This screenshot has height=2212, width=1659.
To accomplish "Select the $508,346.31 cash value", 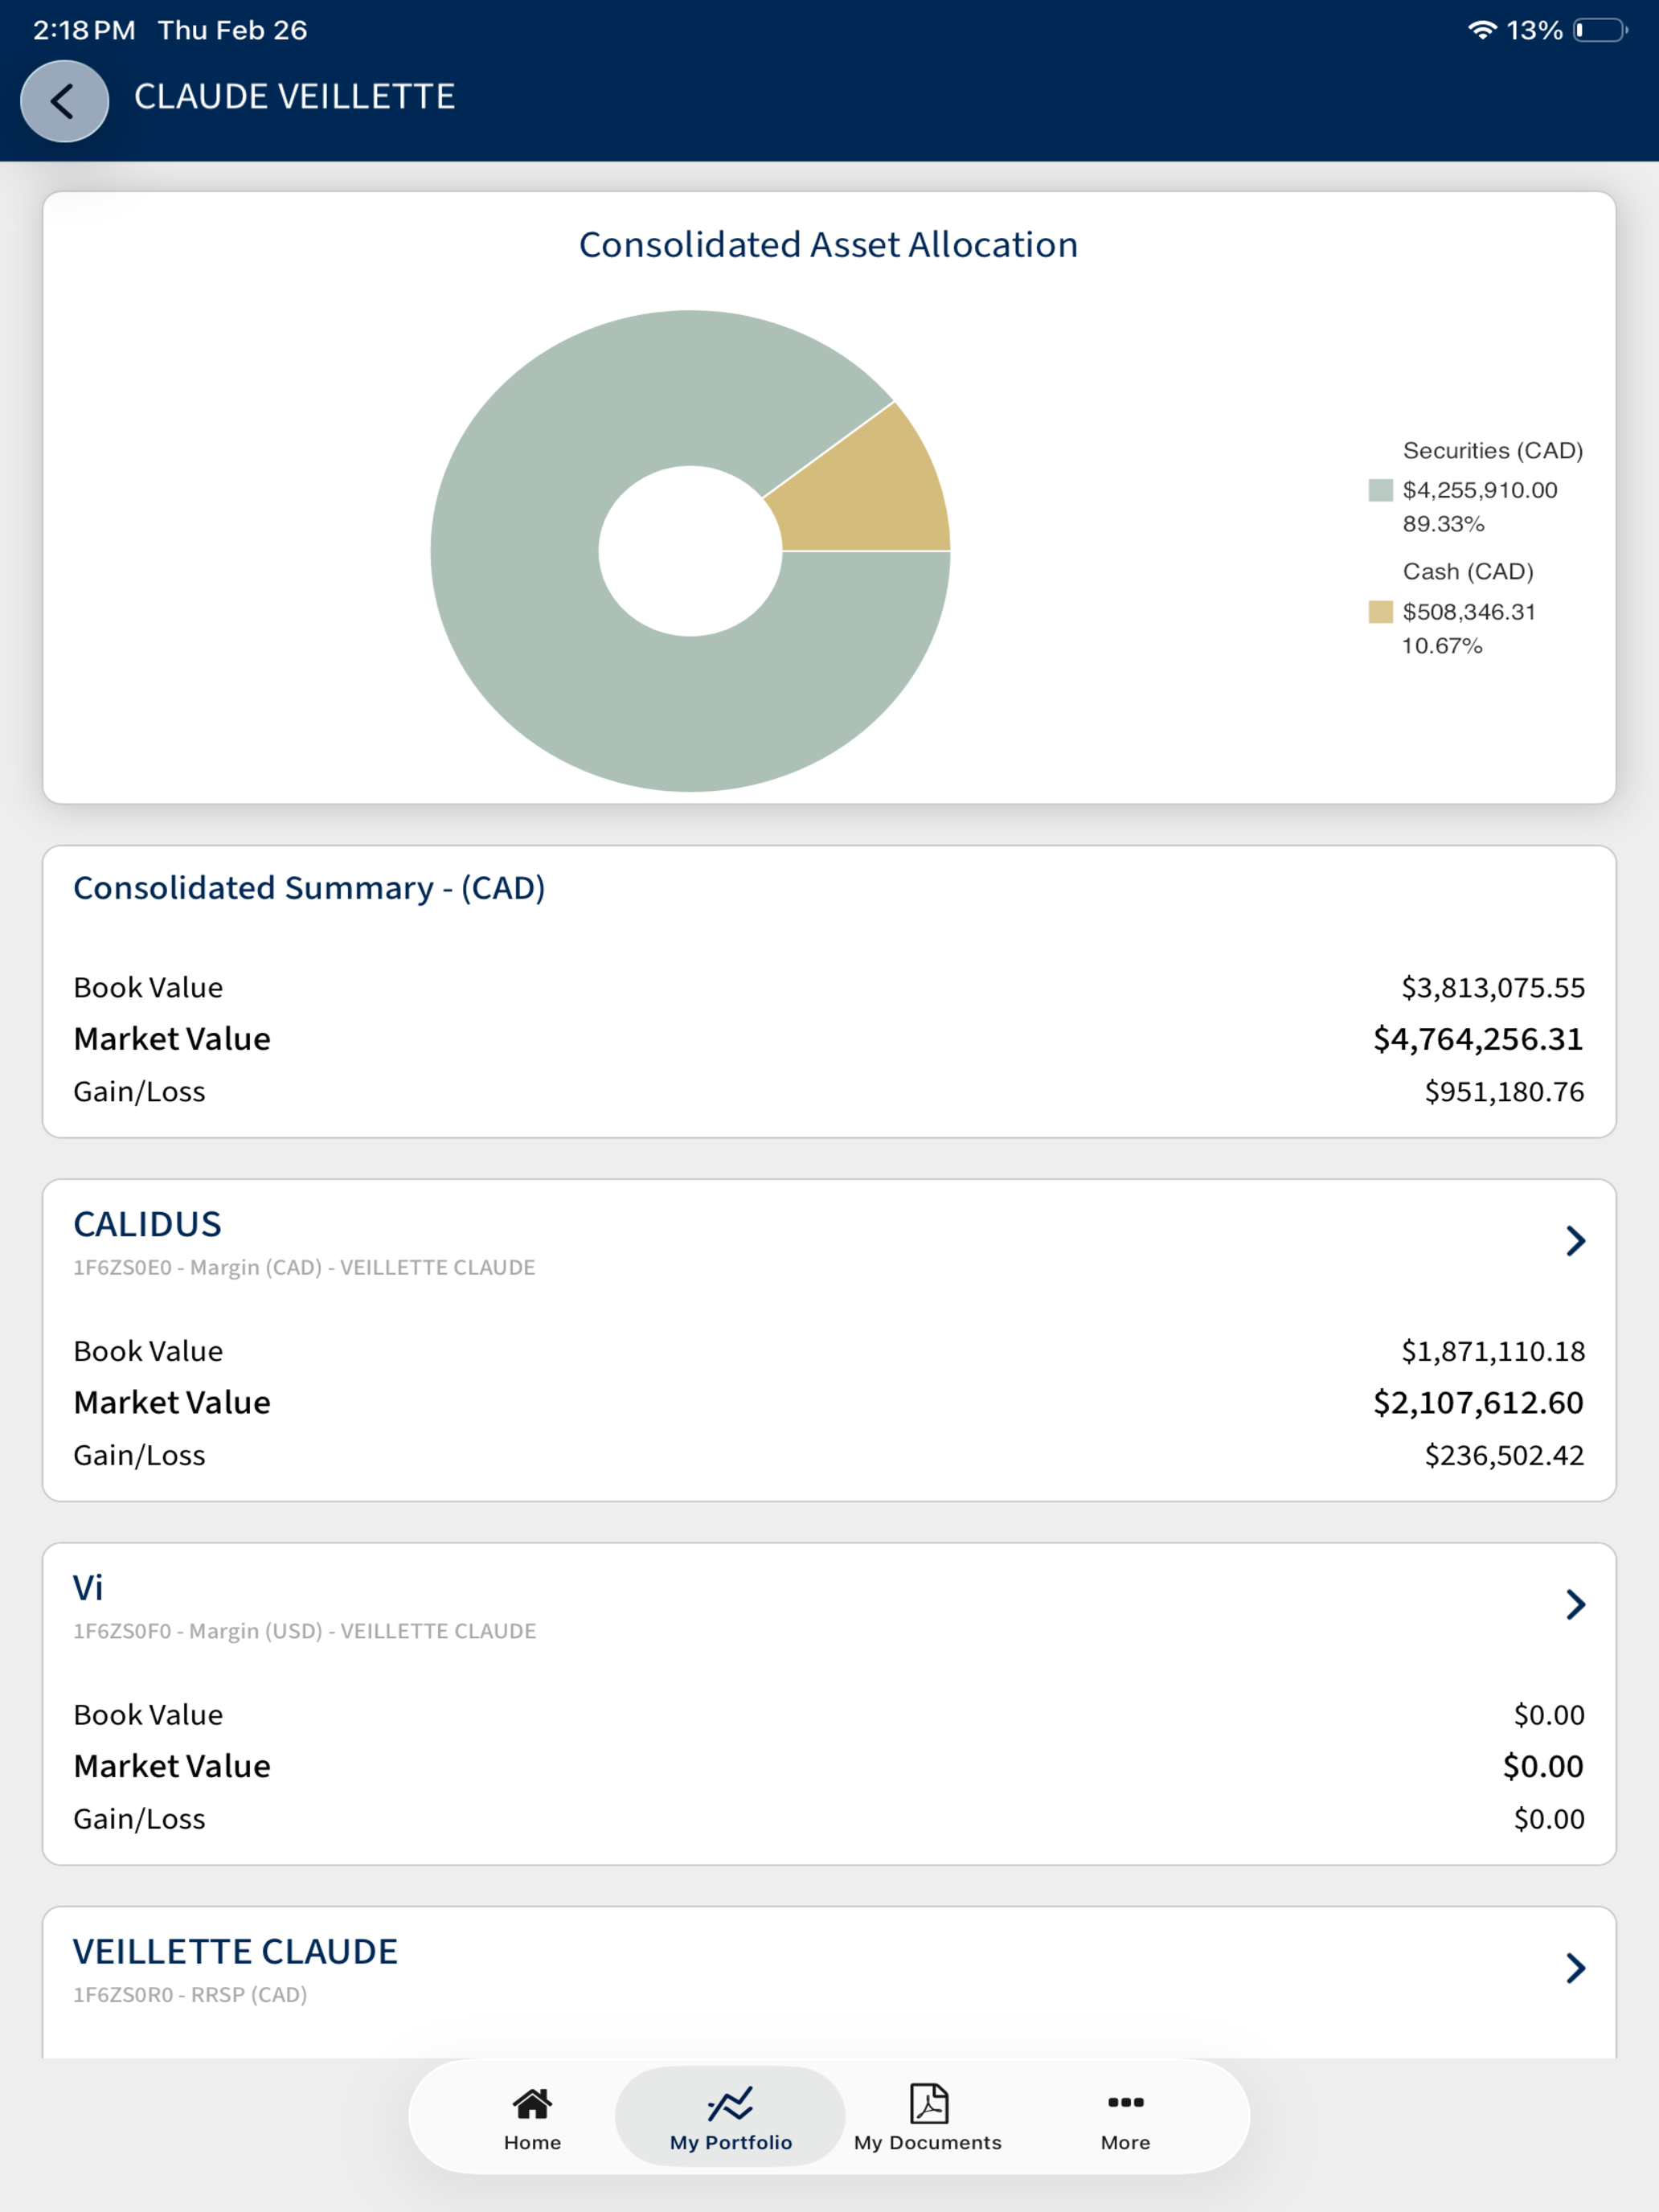I will (x=1469, y=612).
